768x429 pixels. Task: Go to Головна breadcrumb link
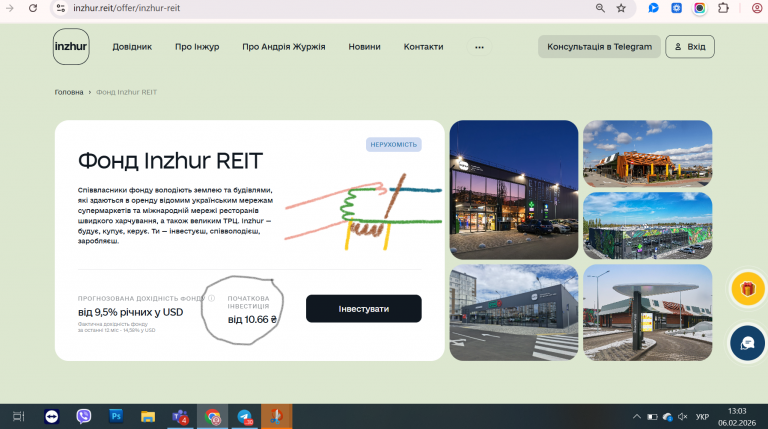(69, 92)
